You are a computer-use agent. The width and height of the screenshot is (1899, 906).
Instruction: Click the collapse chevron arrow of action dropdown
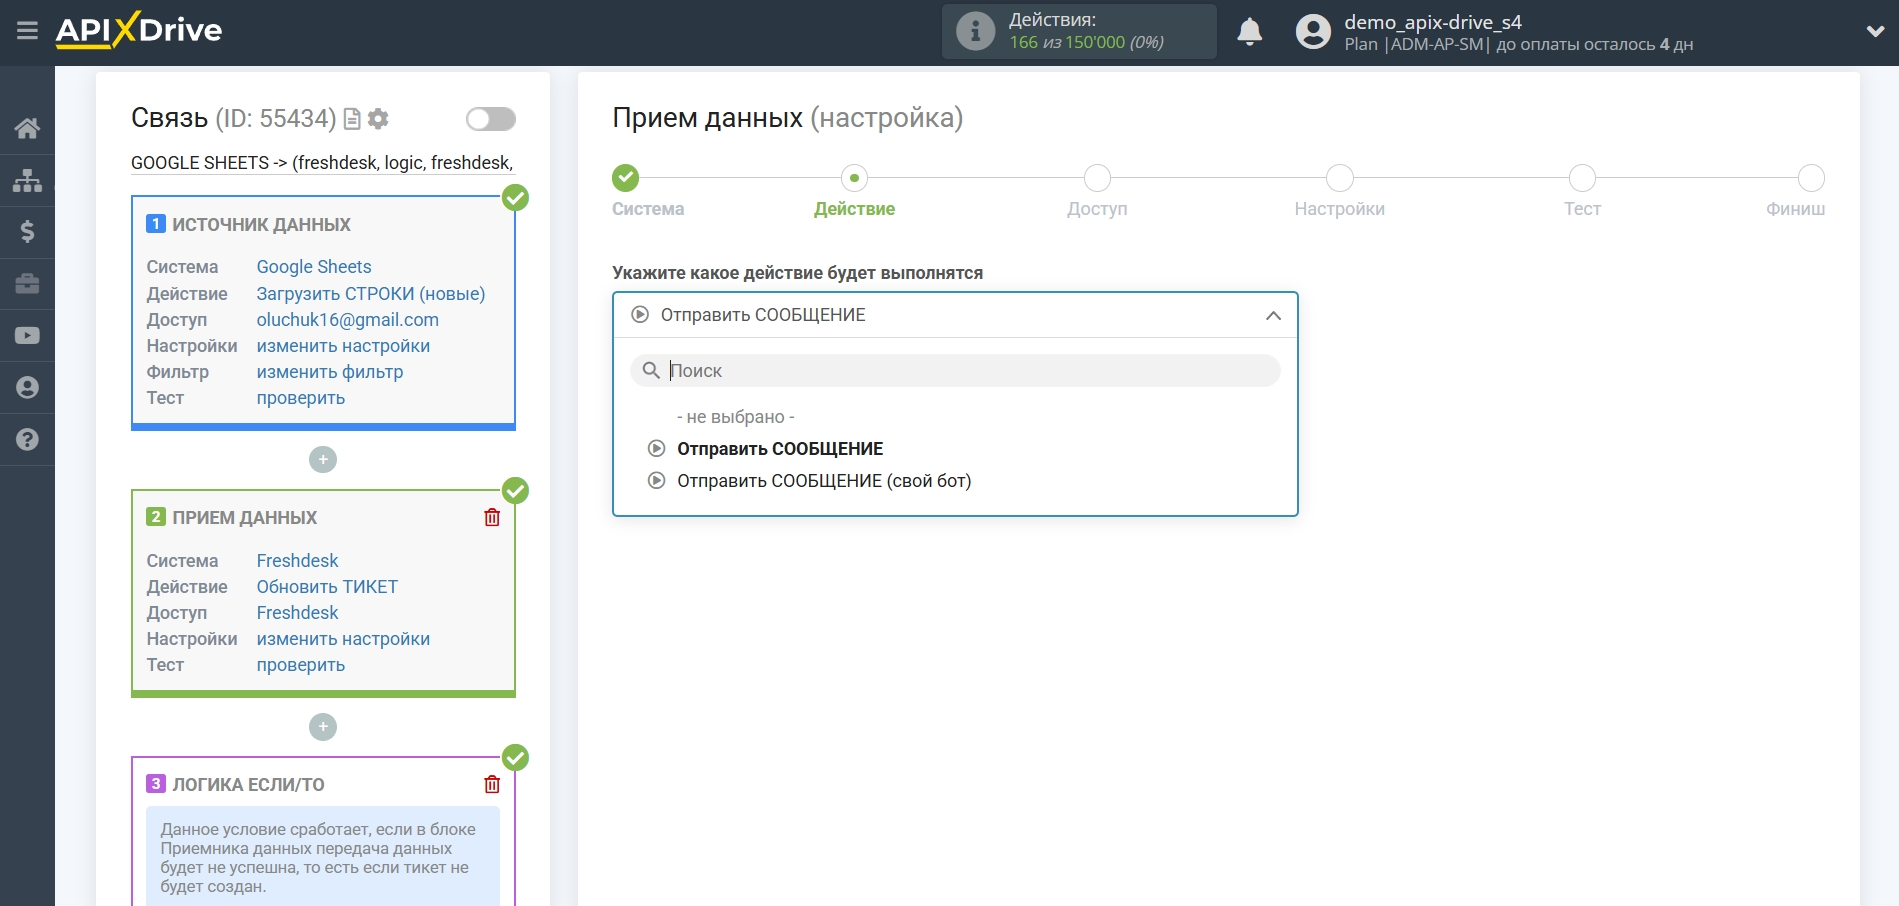[x=1273, y=316]
